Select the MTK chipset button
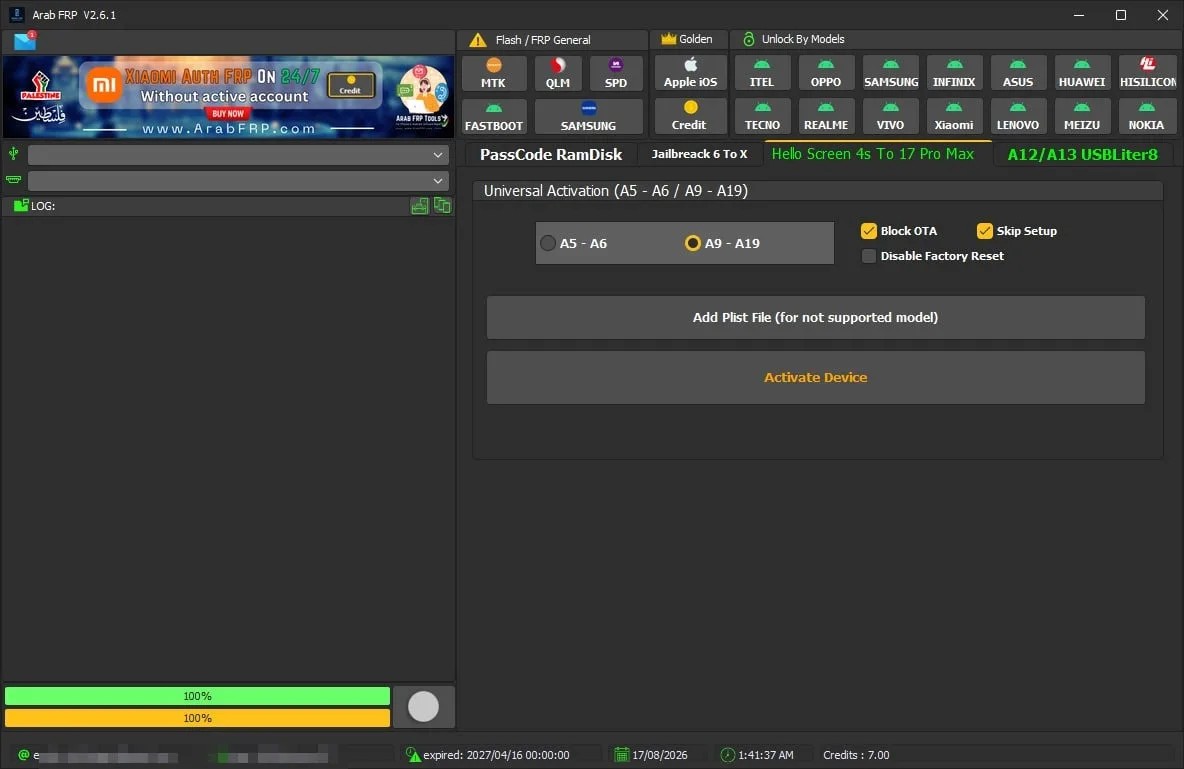 (494, 73)
